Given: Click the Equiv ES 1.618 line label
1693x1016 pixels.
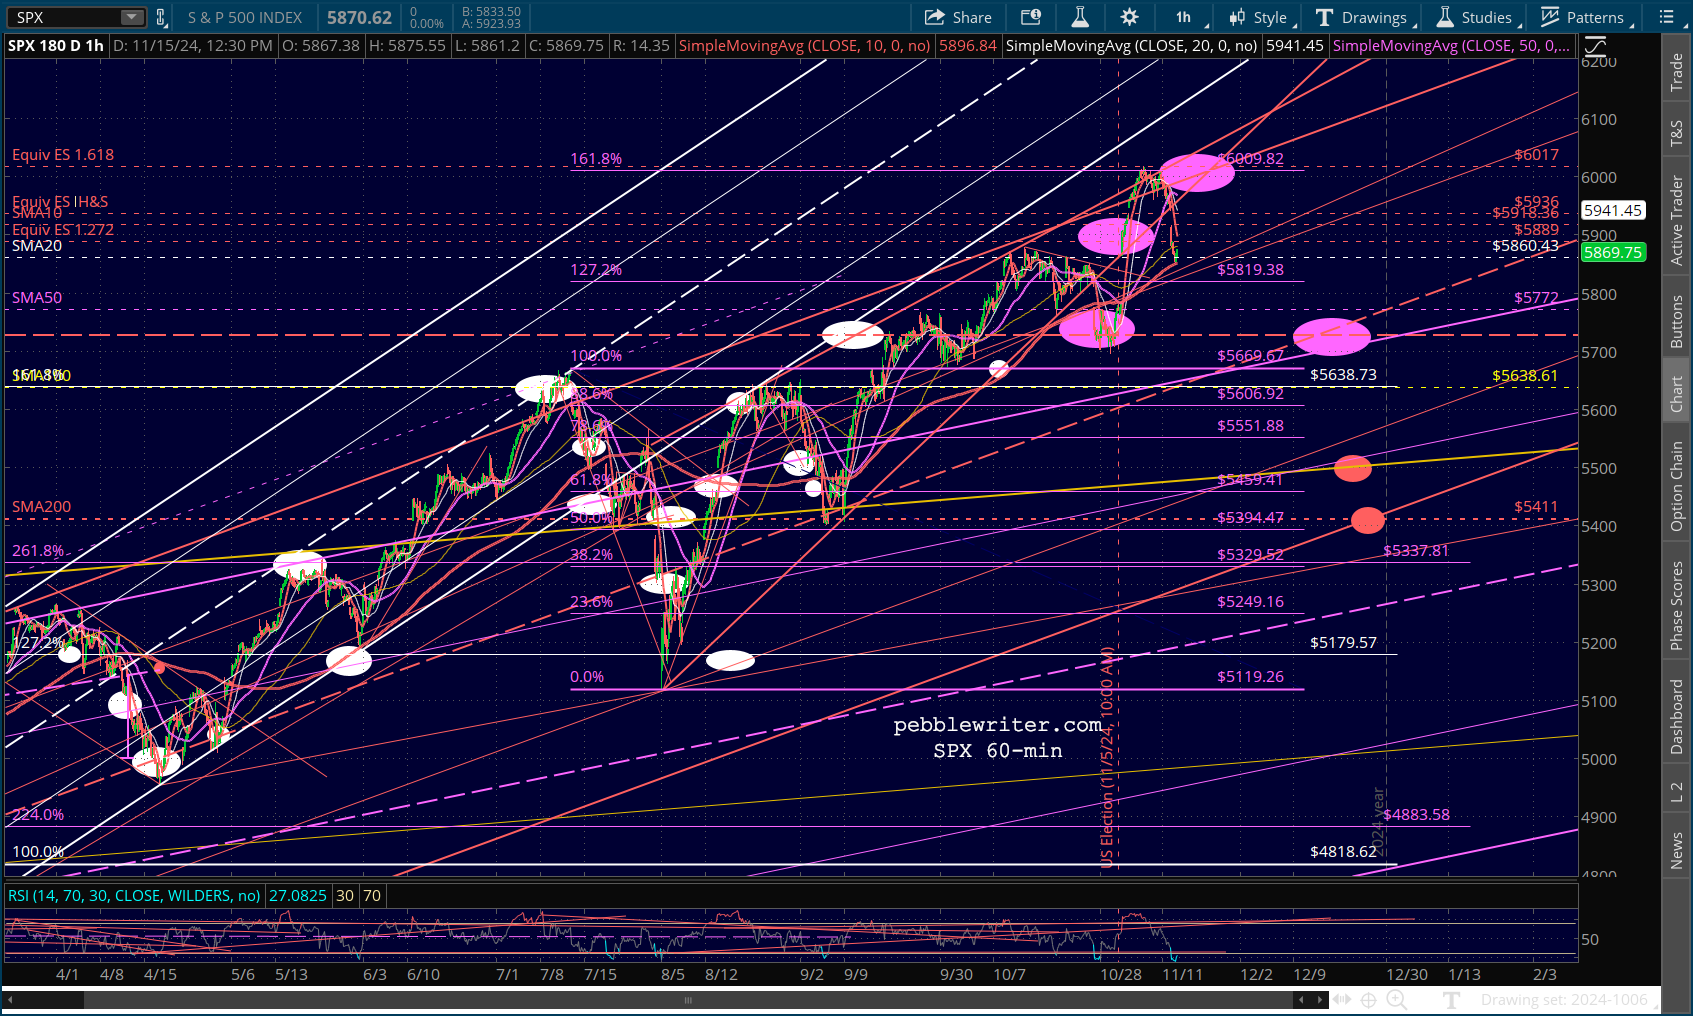Looking at the screenshot, I should click(63, 155).
